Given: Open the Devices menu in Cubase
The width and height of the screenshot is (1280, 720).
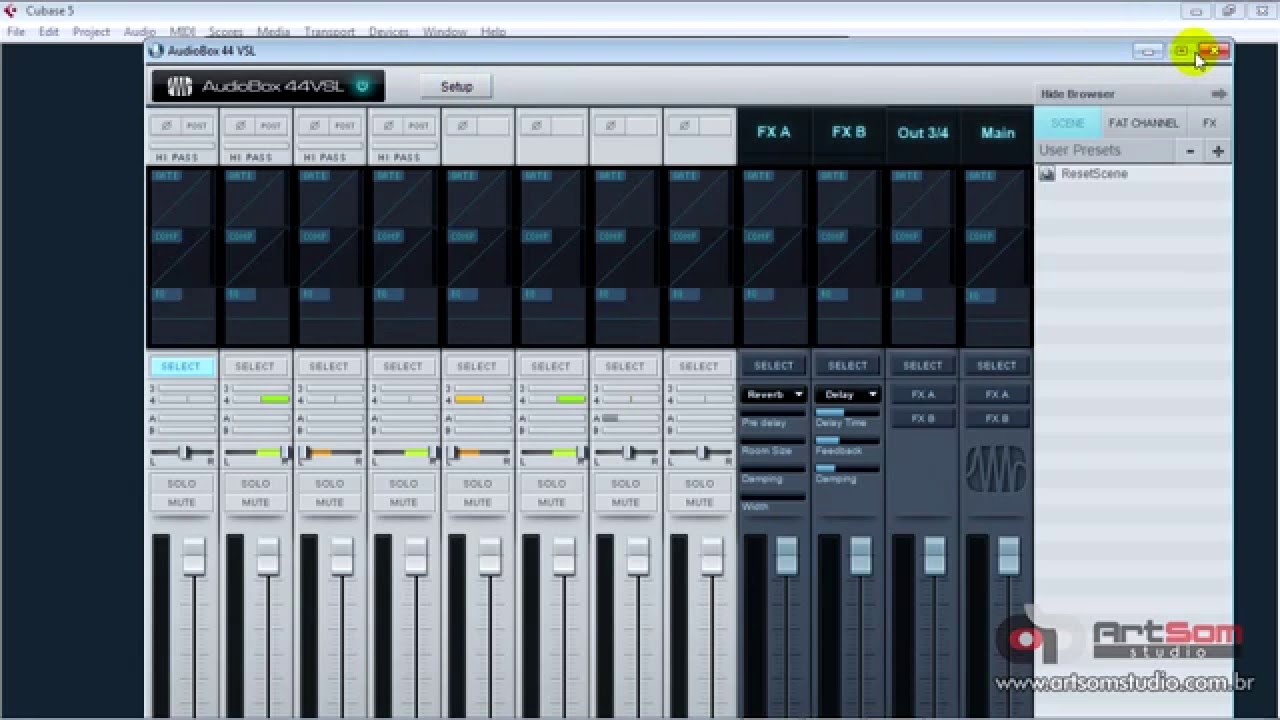Looking at the screenshot, I should [x=389, y=32].
